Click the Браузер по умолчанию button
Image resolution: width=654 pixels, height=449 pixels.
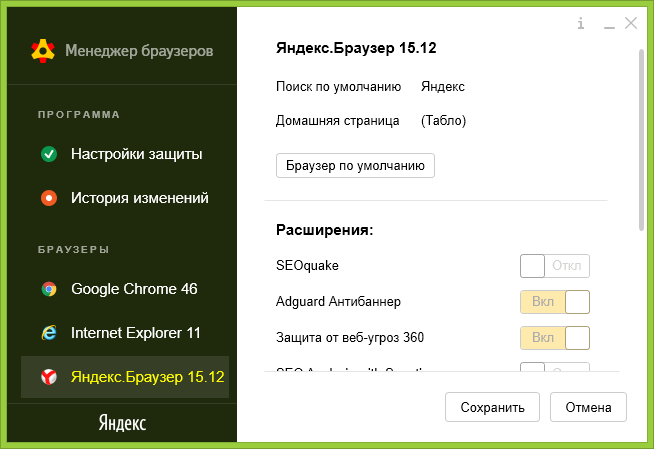[x=355, y=166]
